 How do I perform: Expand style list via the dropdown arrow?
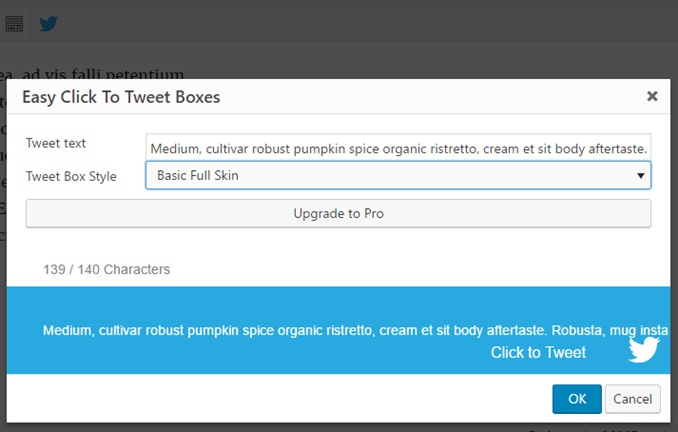pyautogui.click(x=640, y=176)
